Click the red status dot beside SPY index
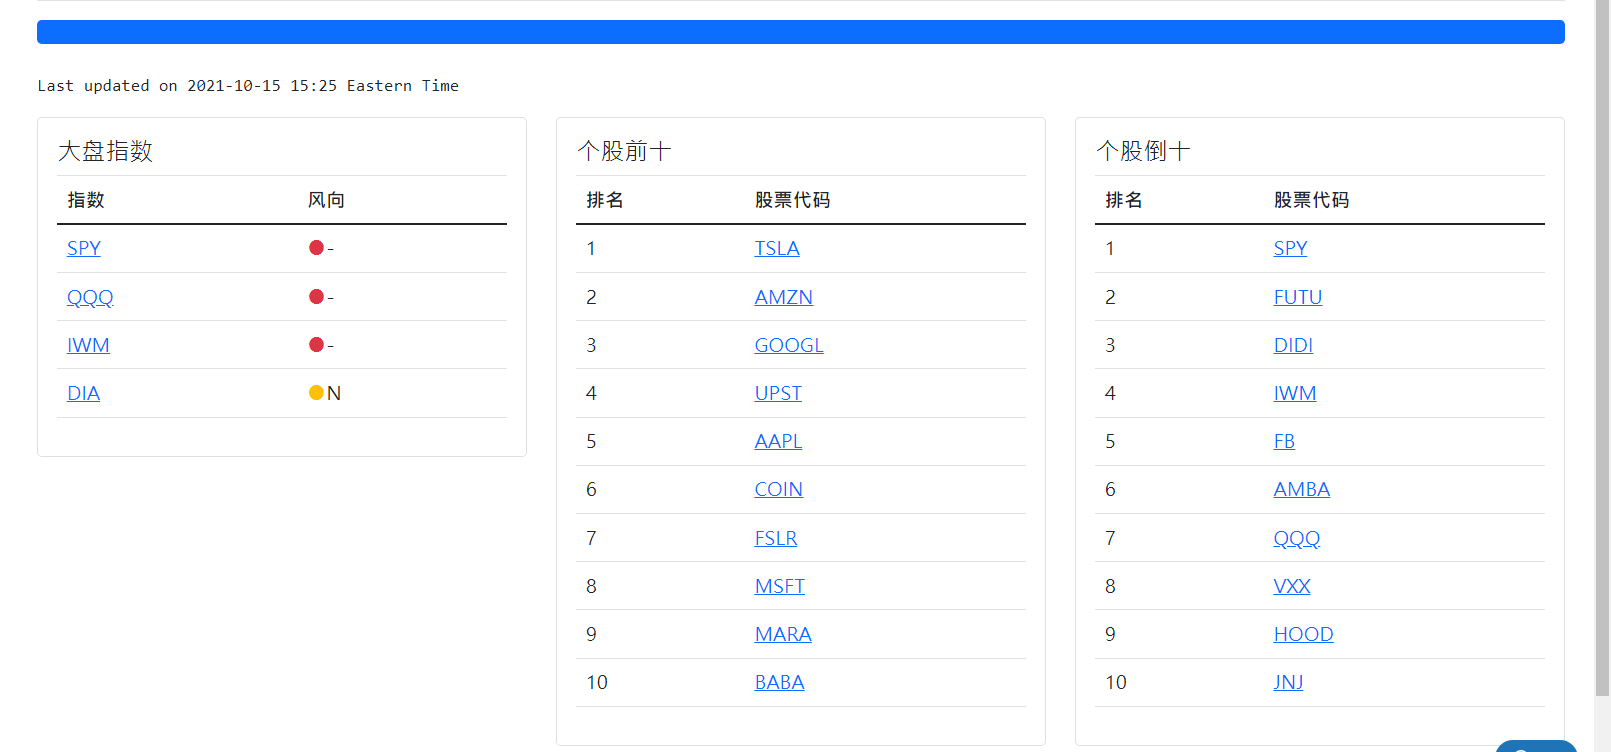The width and height of the screenshot is (1611, 752). click(316, 248)
